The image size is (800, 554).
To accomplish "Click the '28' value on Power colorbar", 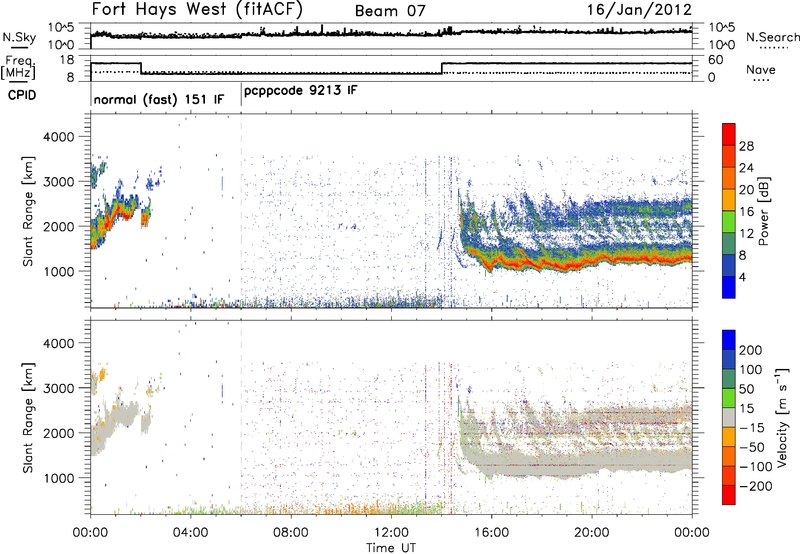I will (x=746, y=146).
